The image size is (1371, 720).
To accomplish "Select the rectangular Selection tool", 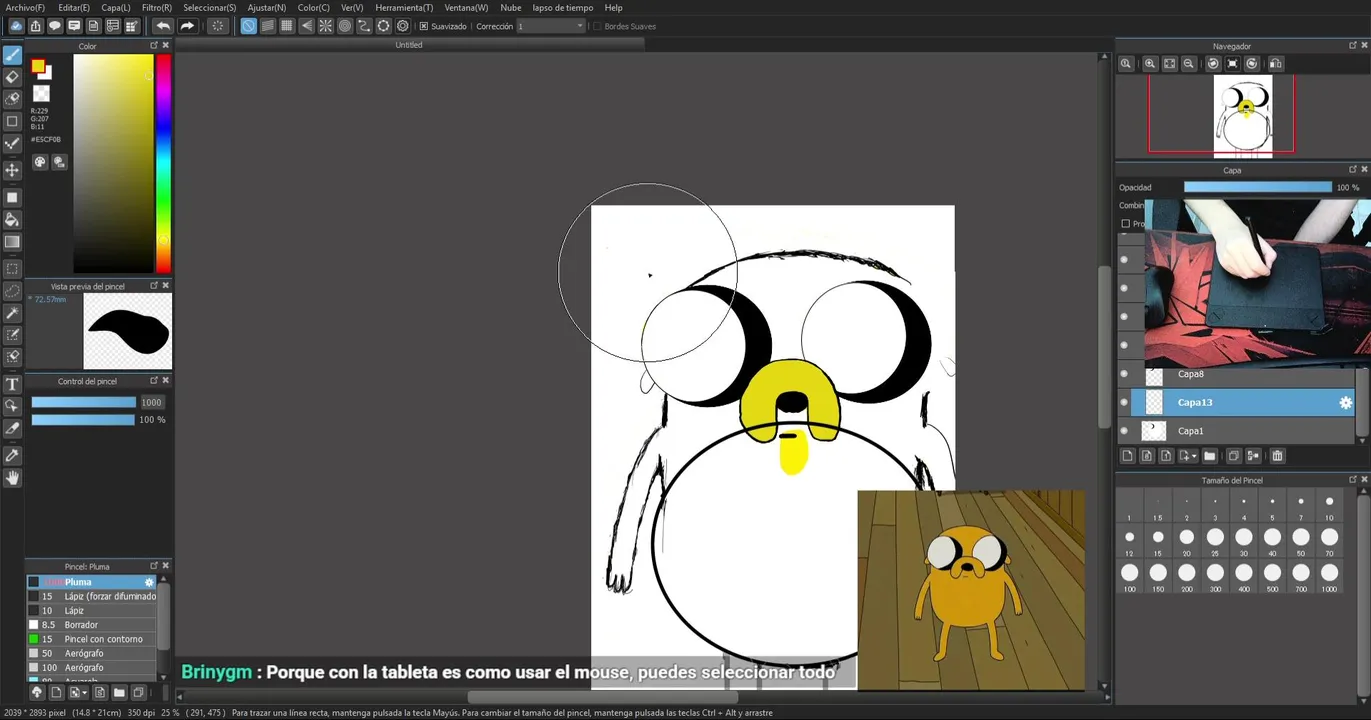I will (x=12, y=269).
